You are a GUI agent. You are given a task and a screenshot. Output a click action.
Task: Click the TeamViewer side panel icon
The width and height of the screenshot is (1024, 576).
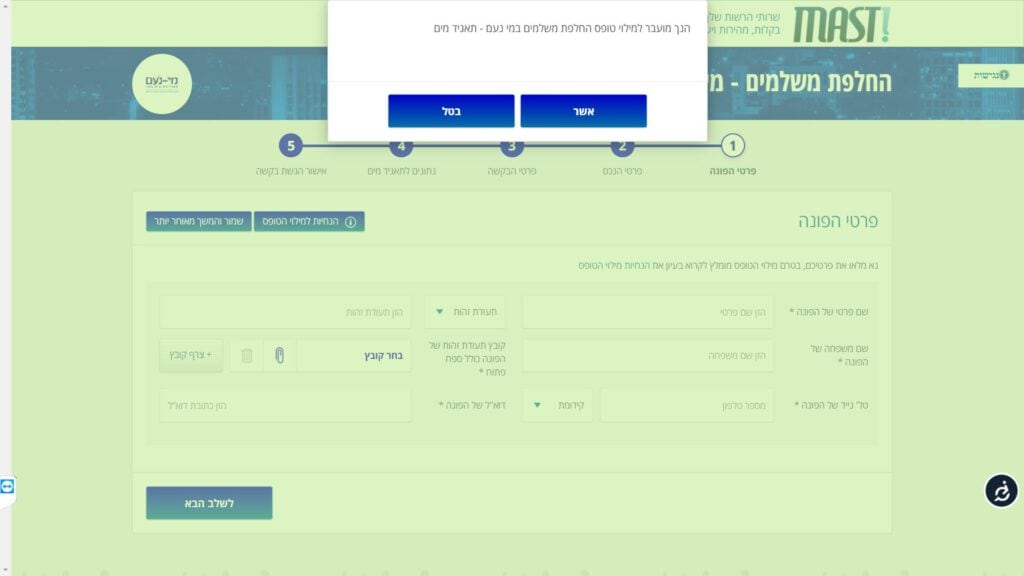click(x=8, y=486)
